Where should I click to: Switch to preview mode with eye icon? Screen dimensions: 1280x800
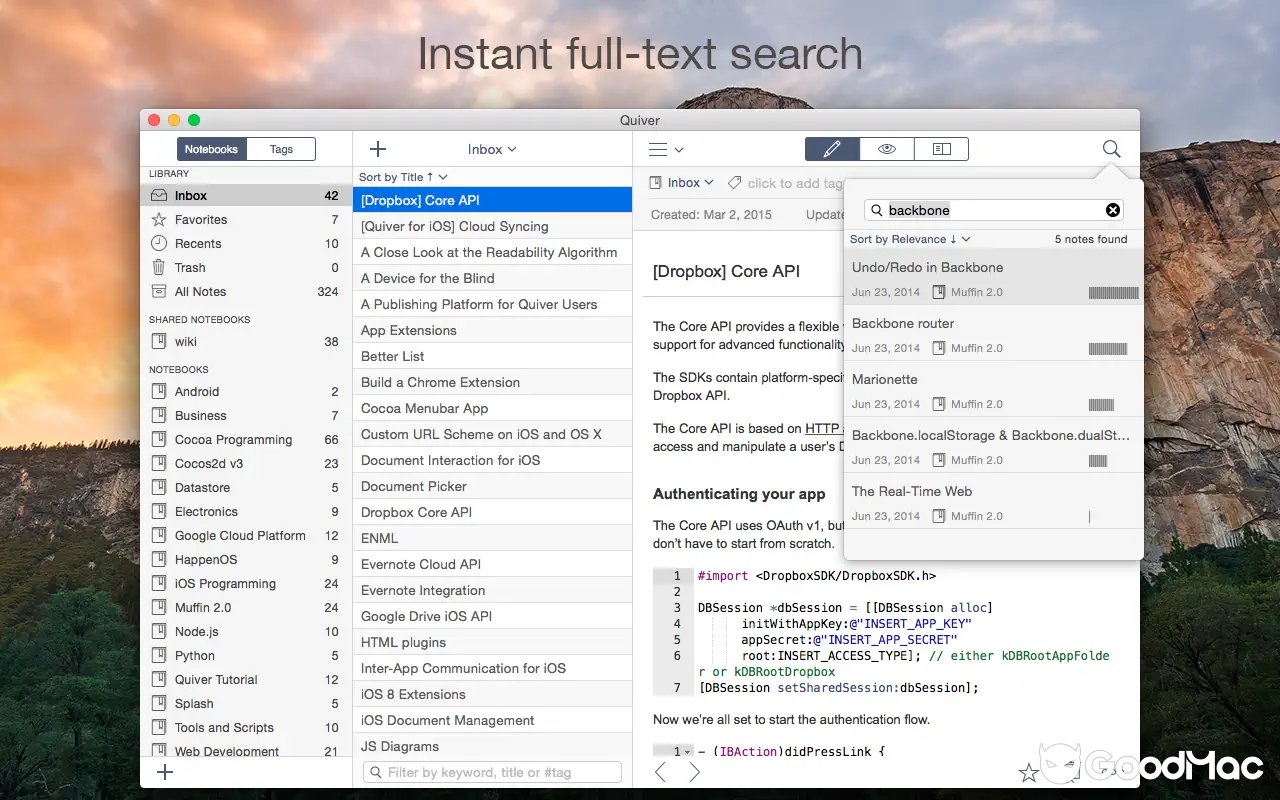(x=887, y=149)
